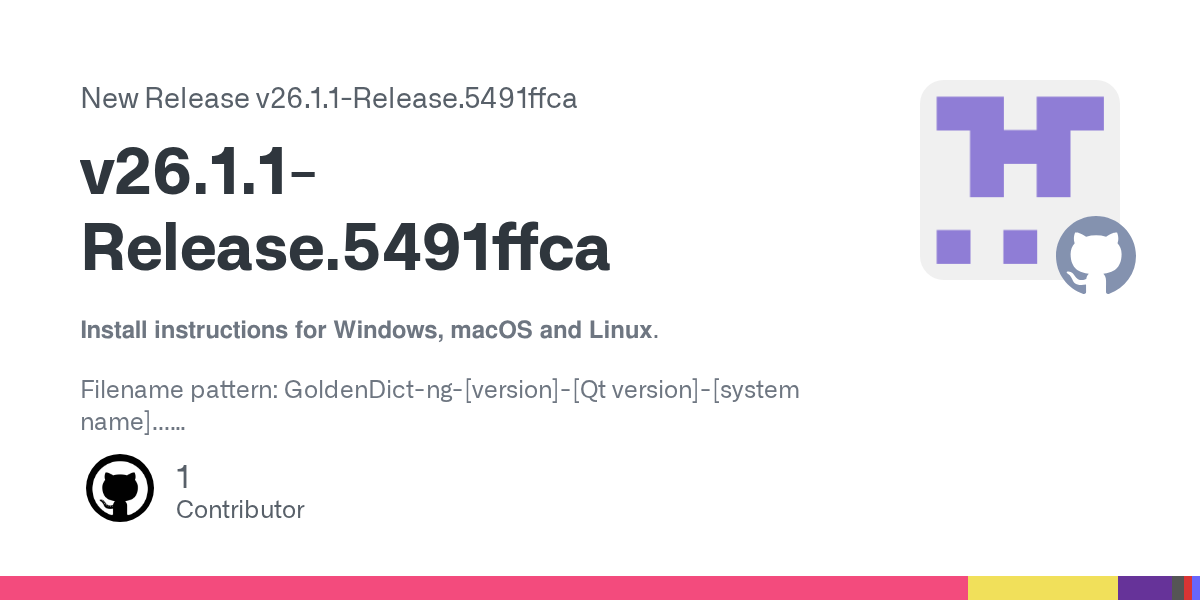Select the red language bar segment
This screenshot has width=1200, height=600.
1187,588
